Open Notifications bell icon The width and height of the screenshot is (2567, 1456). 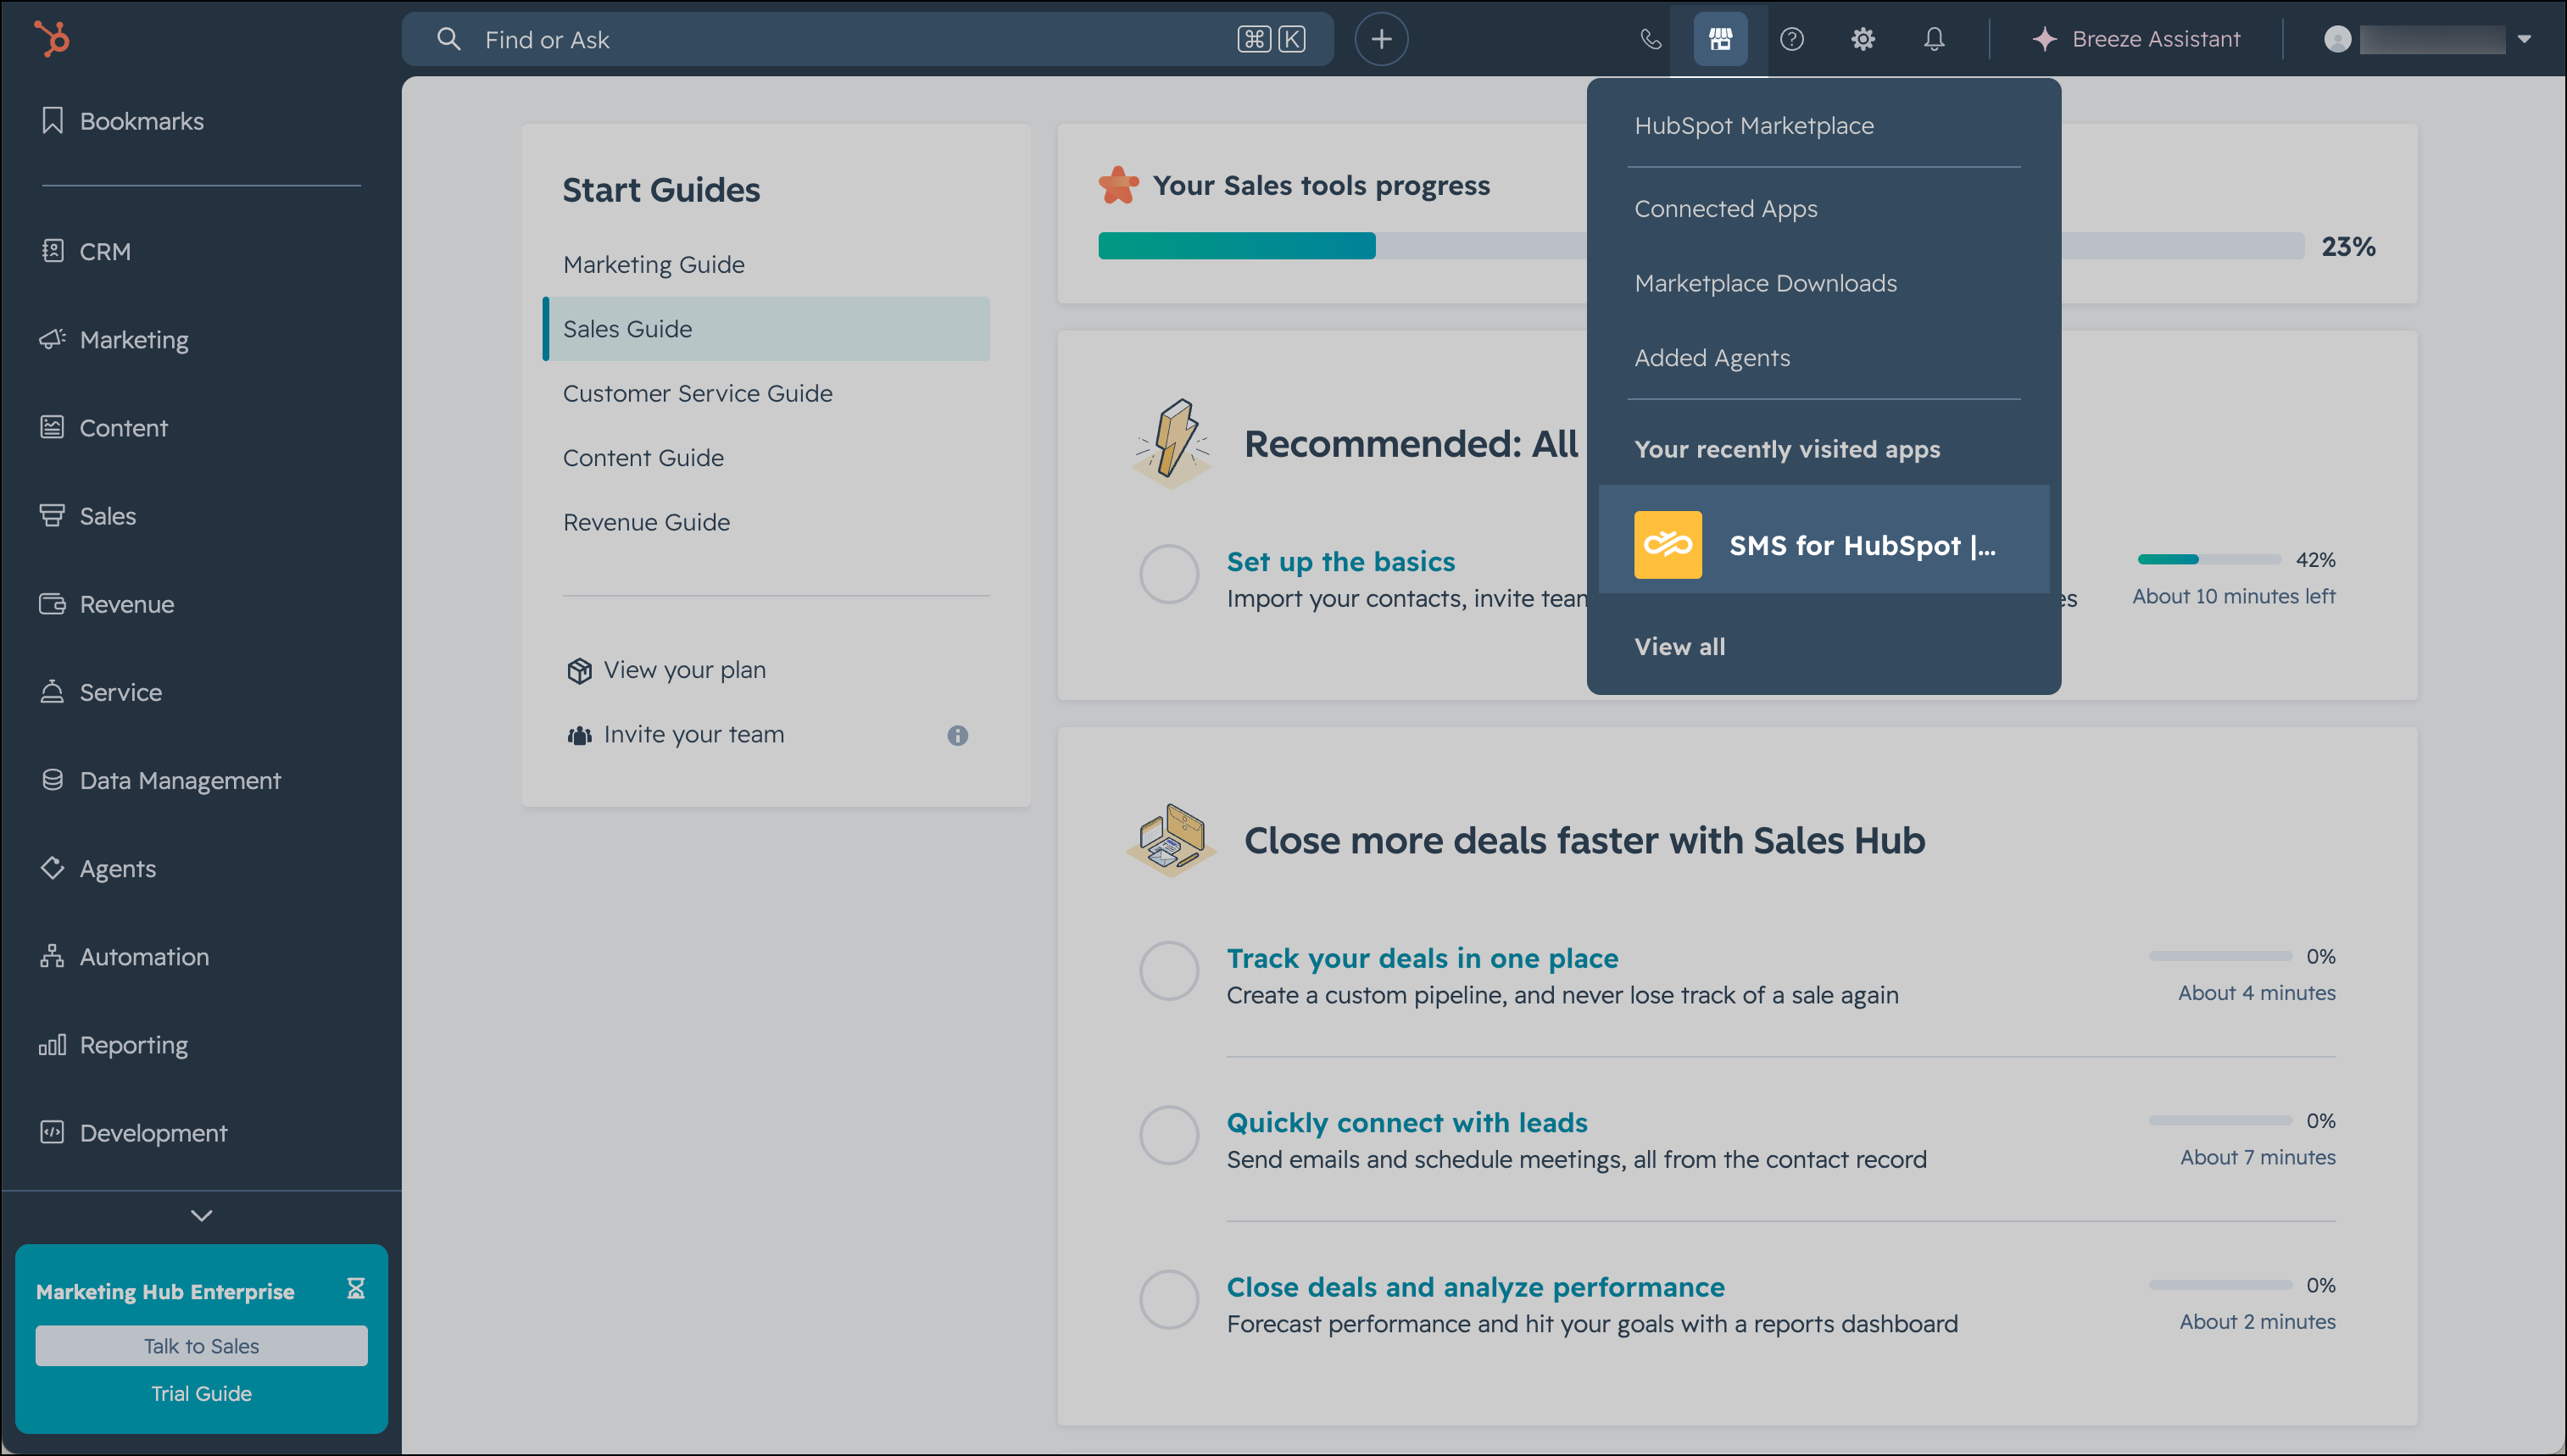[1934, 39]
